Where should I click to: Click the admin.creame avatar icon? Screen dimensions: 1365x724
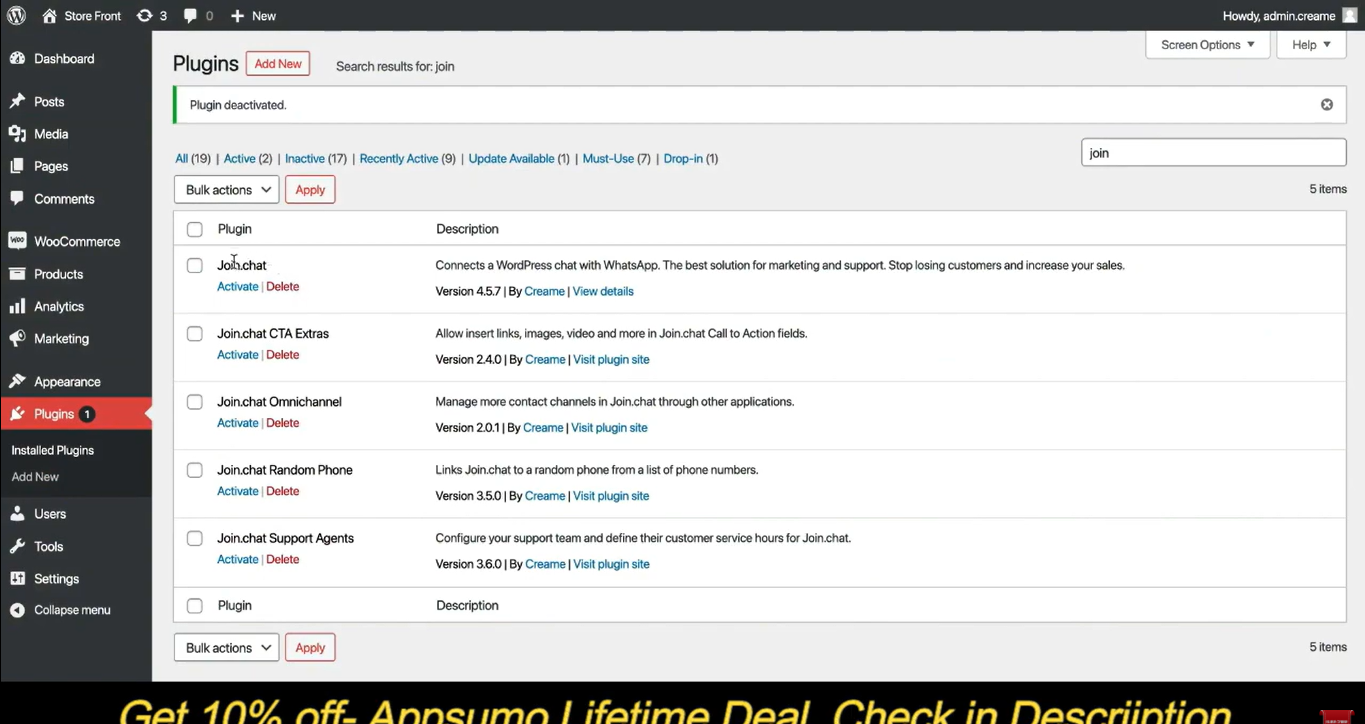pyautogui.click(x=1350, y=16)
